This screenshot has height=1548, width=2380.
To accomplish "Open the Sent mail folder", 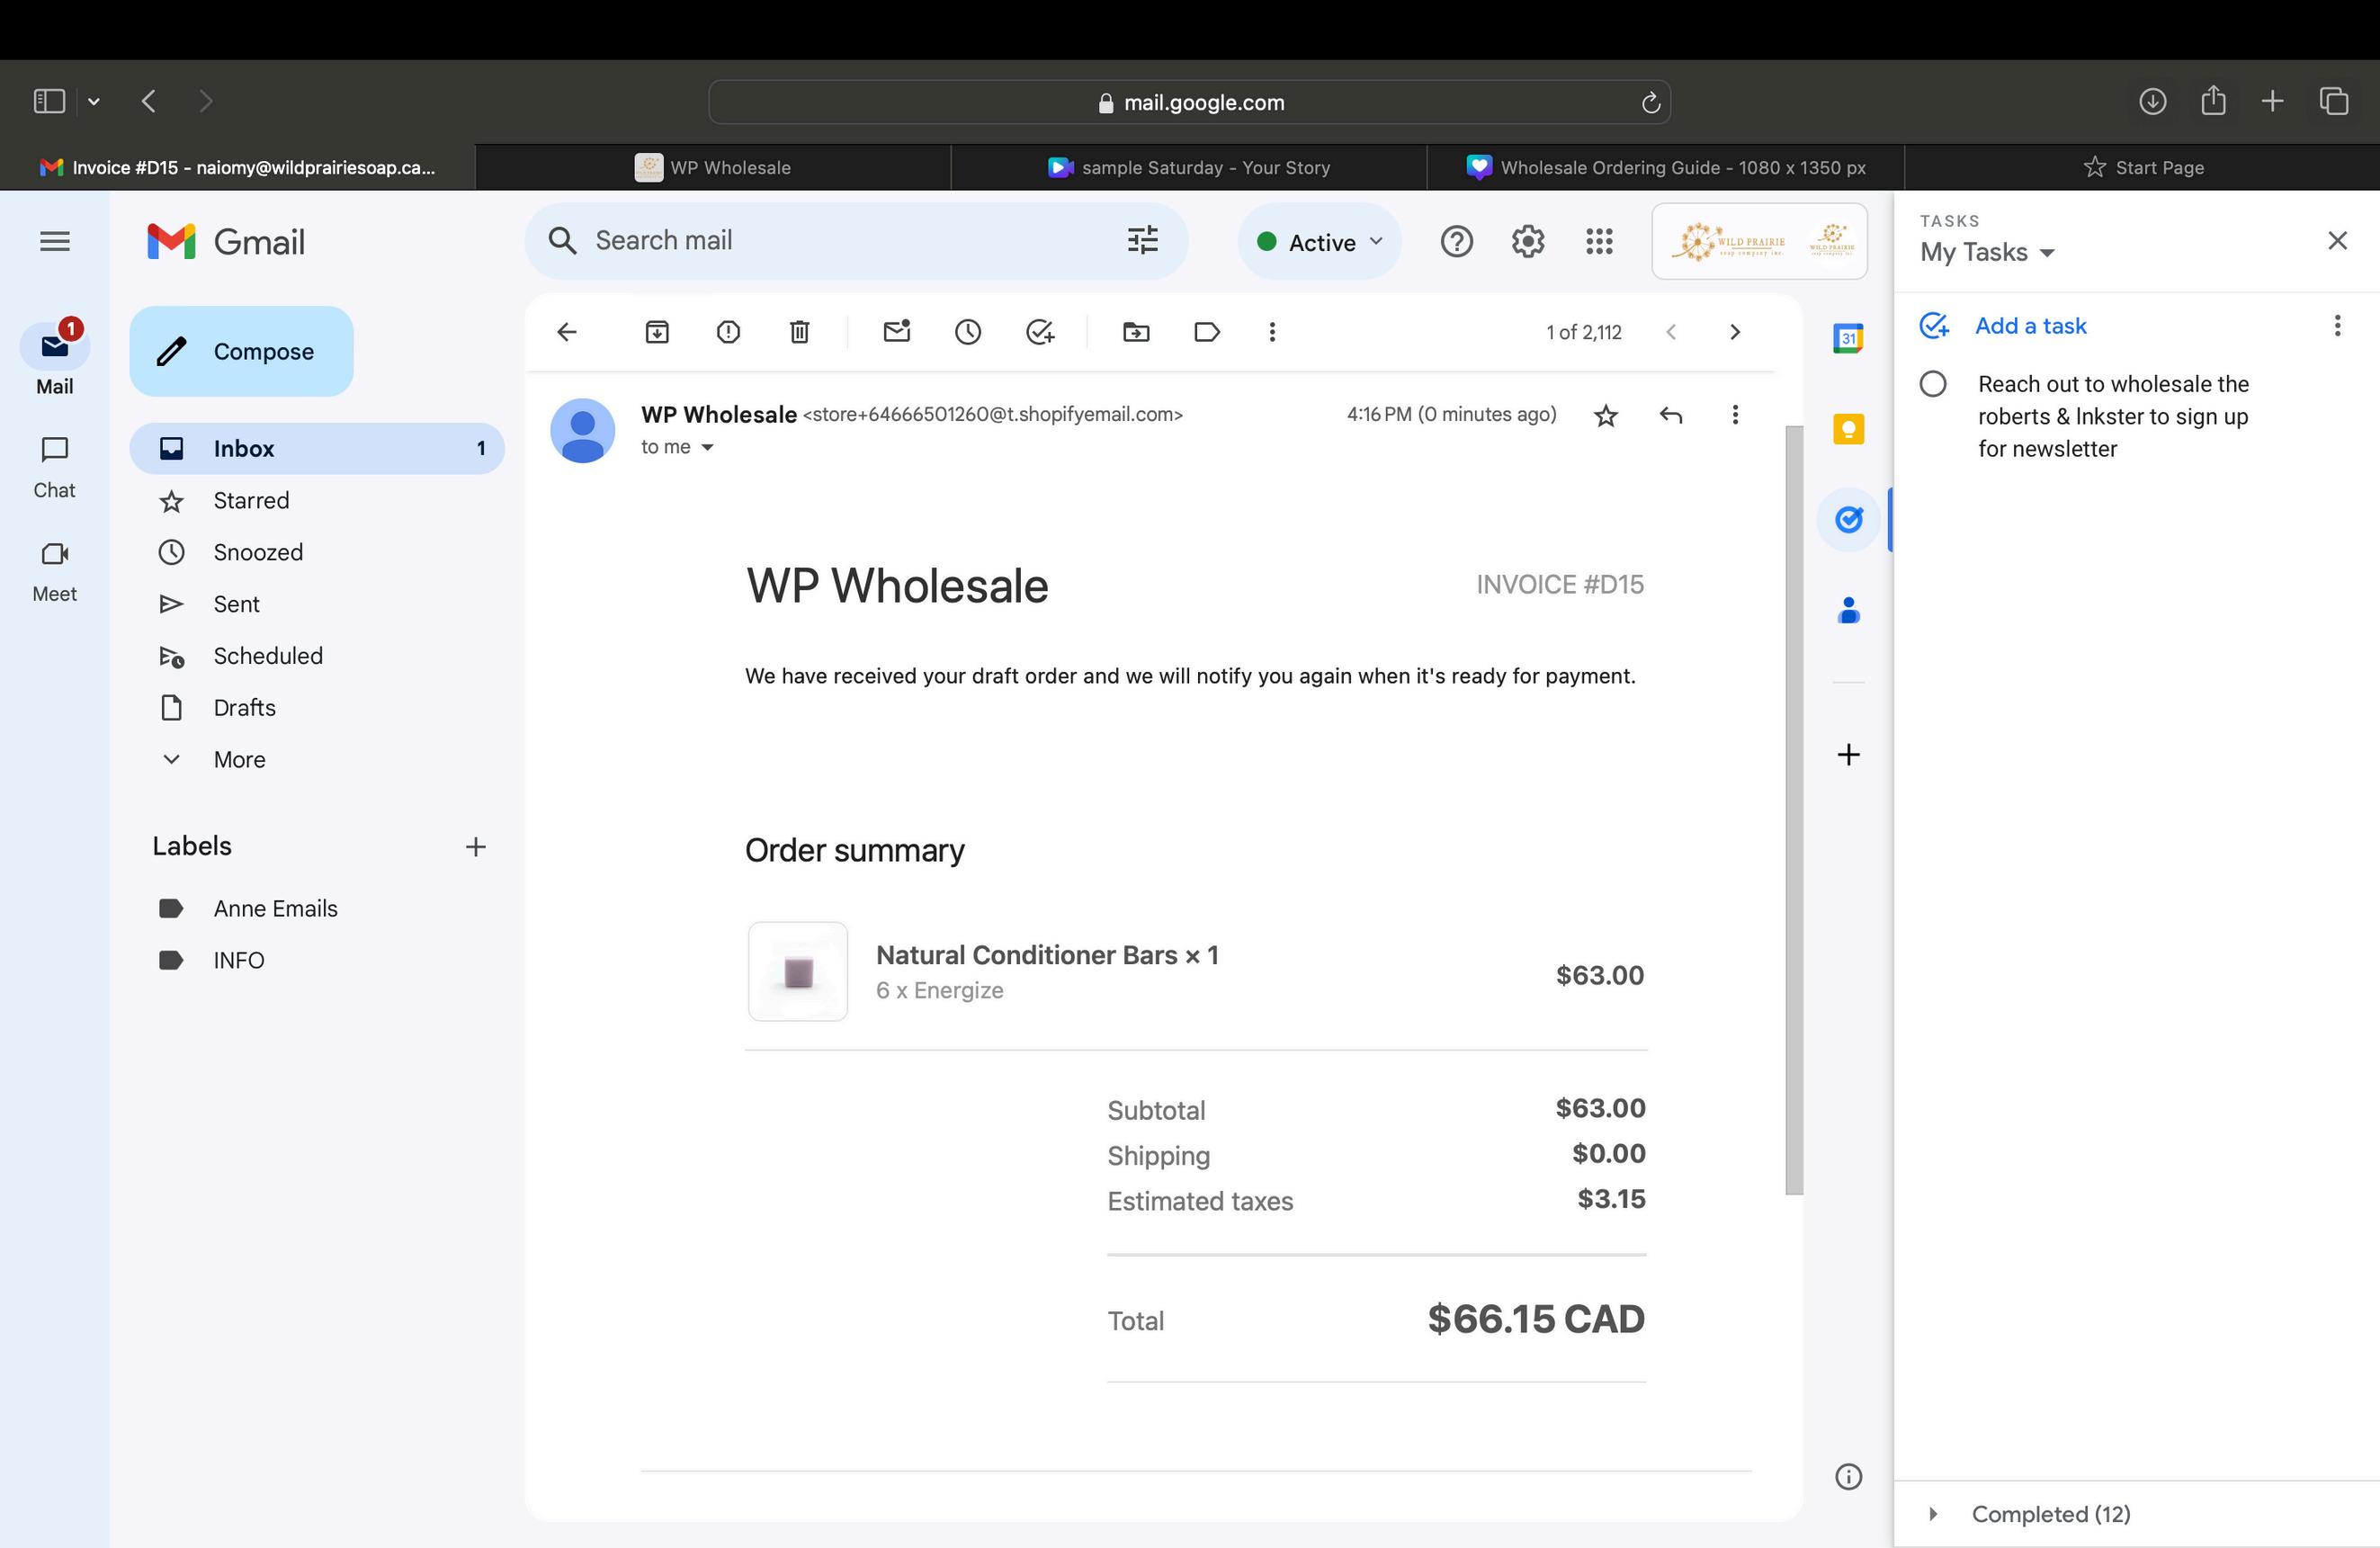I will click(x=236, y=604).
